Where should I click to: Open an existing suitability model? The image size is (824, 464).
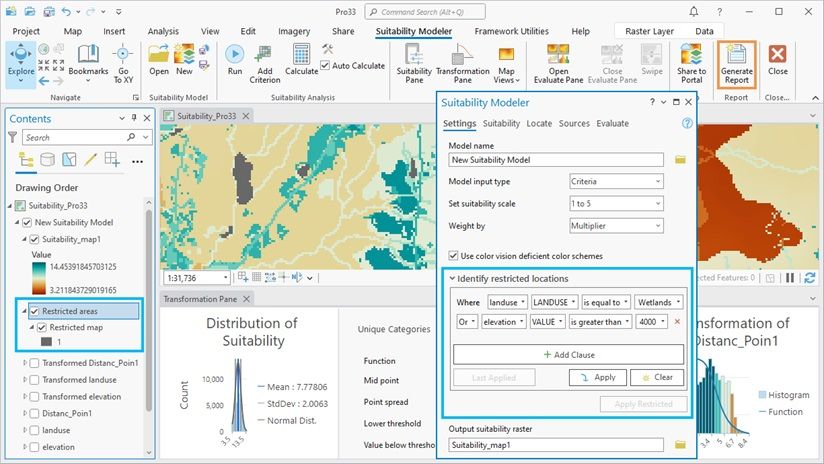point(158,60)
